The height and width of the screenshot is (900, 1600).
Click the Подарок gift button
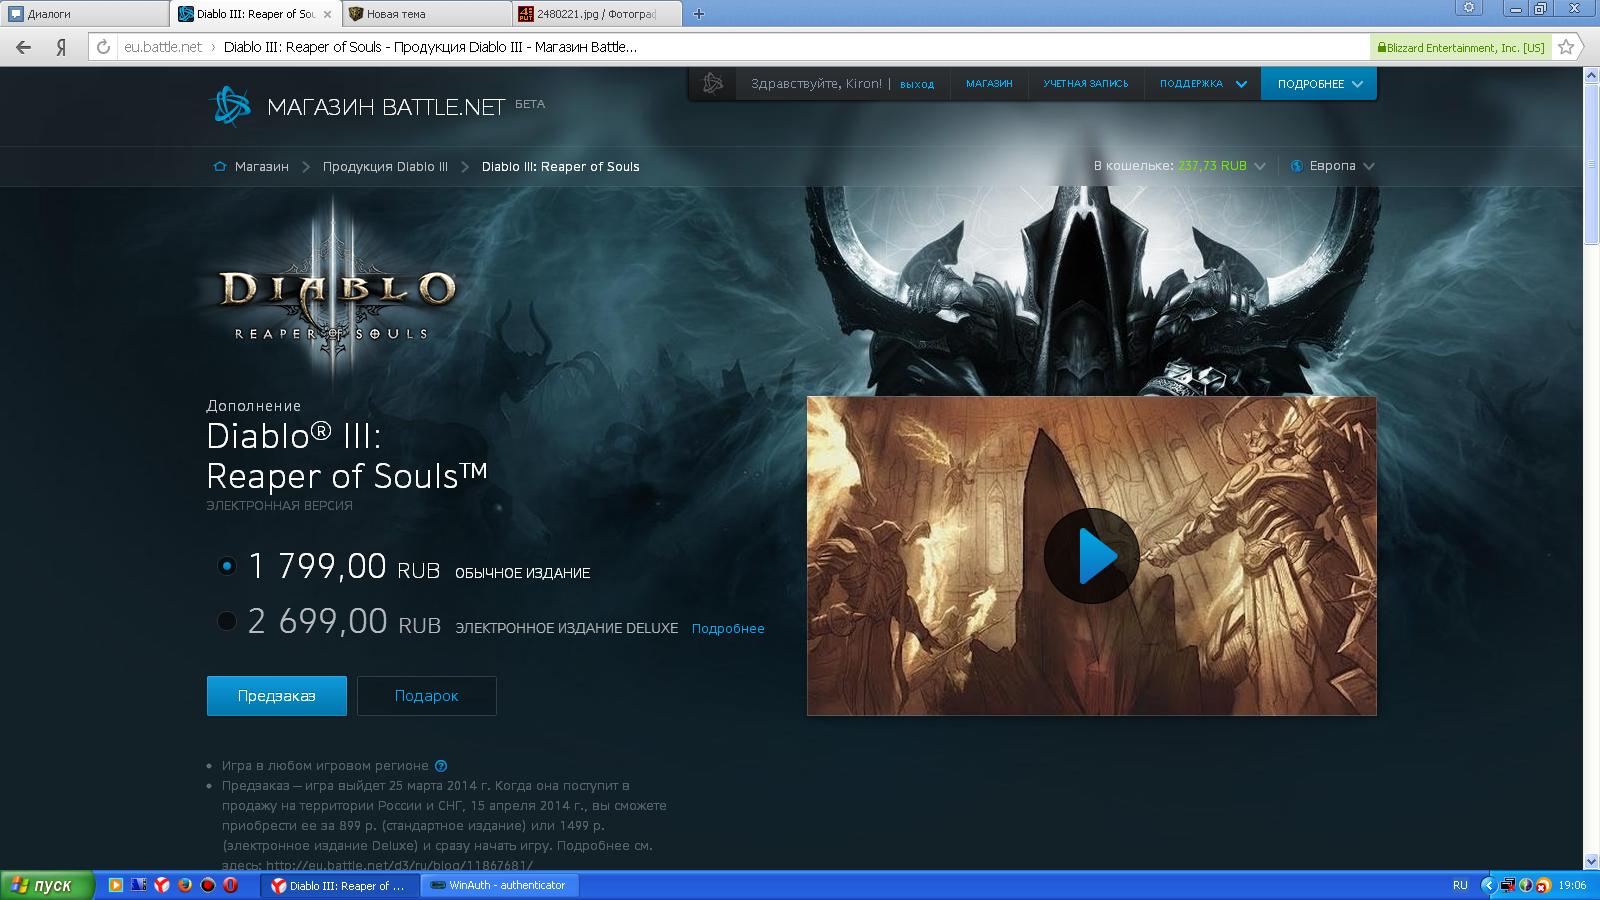(x=427, y=696)
